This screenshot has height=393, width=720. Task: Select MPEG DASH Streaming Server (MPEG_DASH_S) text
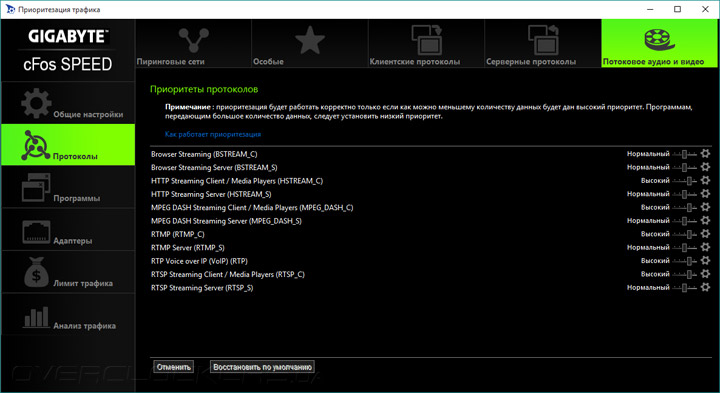click(x=226, y=221)
